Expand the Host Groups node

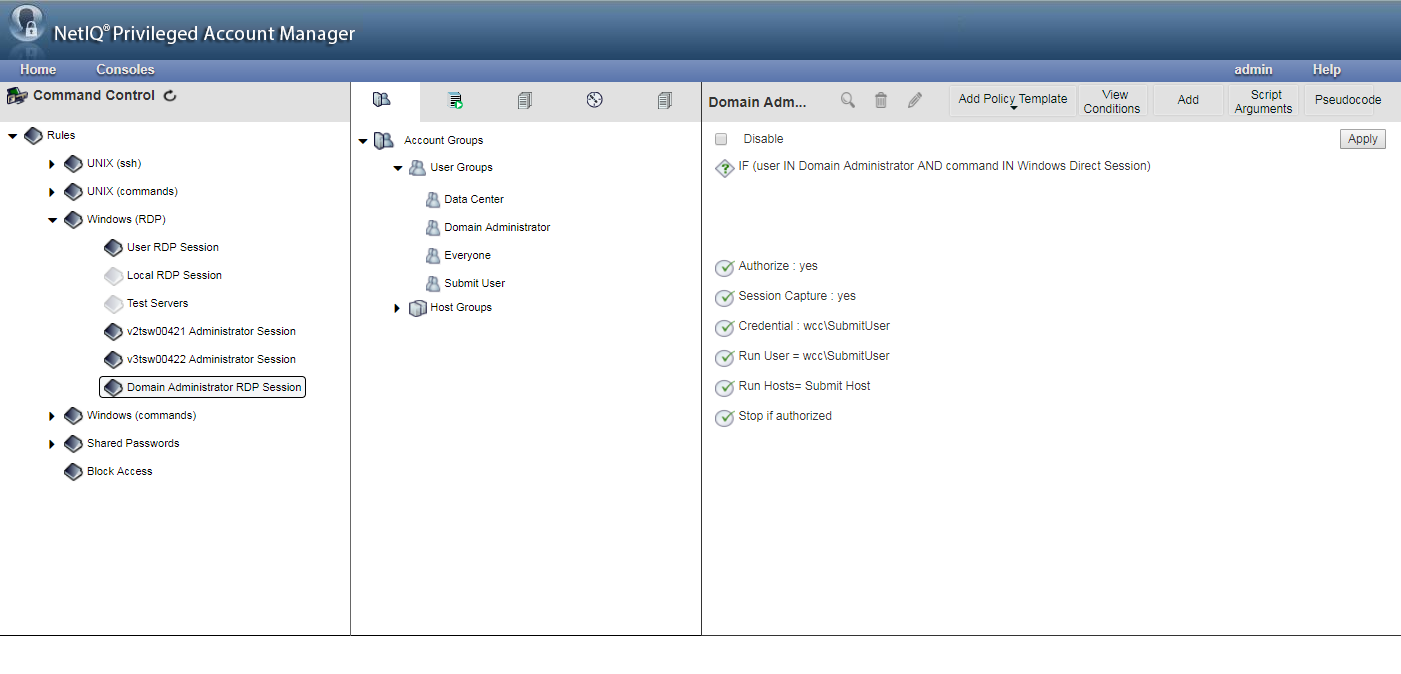397,308
